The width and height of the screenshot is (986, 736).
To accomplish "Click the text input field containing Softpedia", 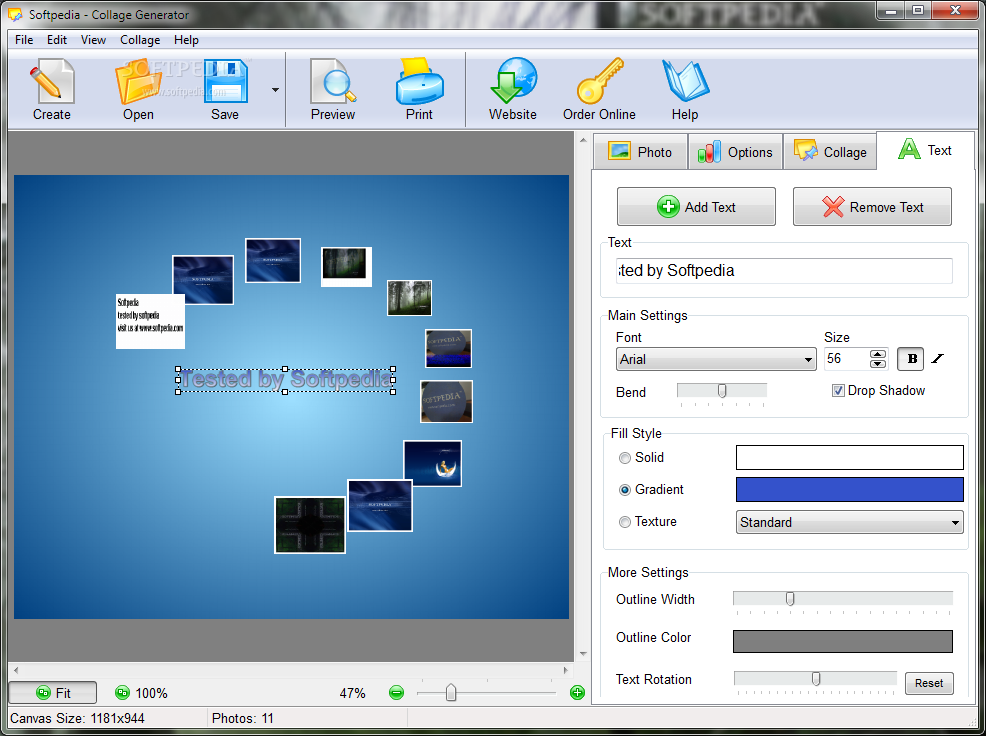I will (784, 270).
